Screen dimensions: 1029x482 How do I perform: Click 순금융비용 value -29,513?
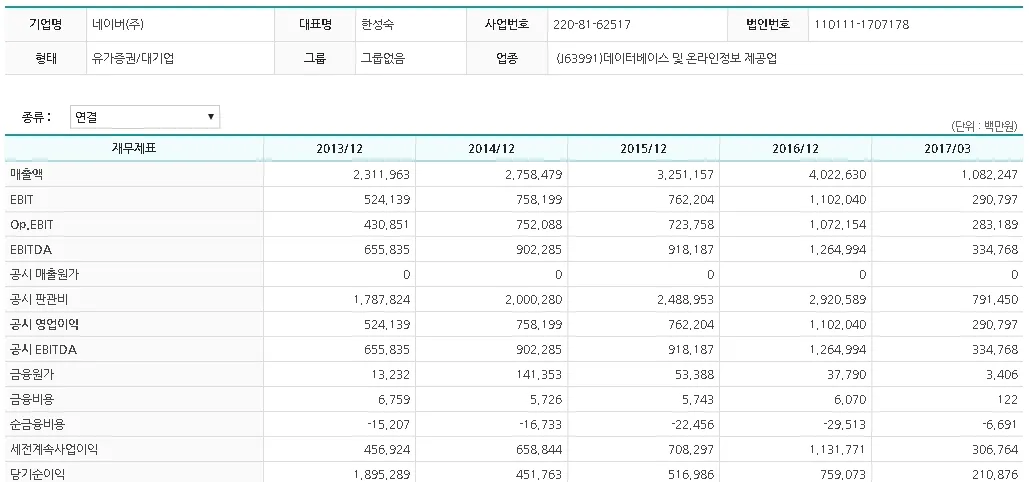[x=844, y=424]
